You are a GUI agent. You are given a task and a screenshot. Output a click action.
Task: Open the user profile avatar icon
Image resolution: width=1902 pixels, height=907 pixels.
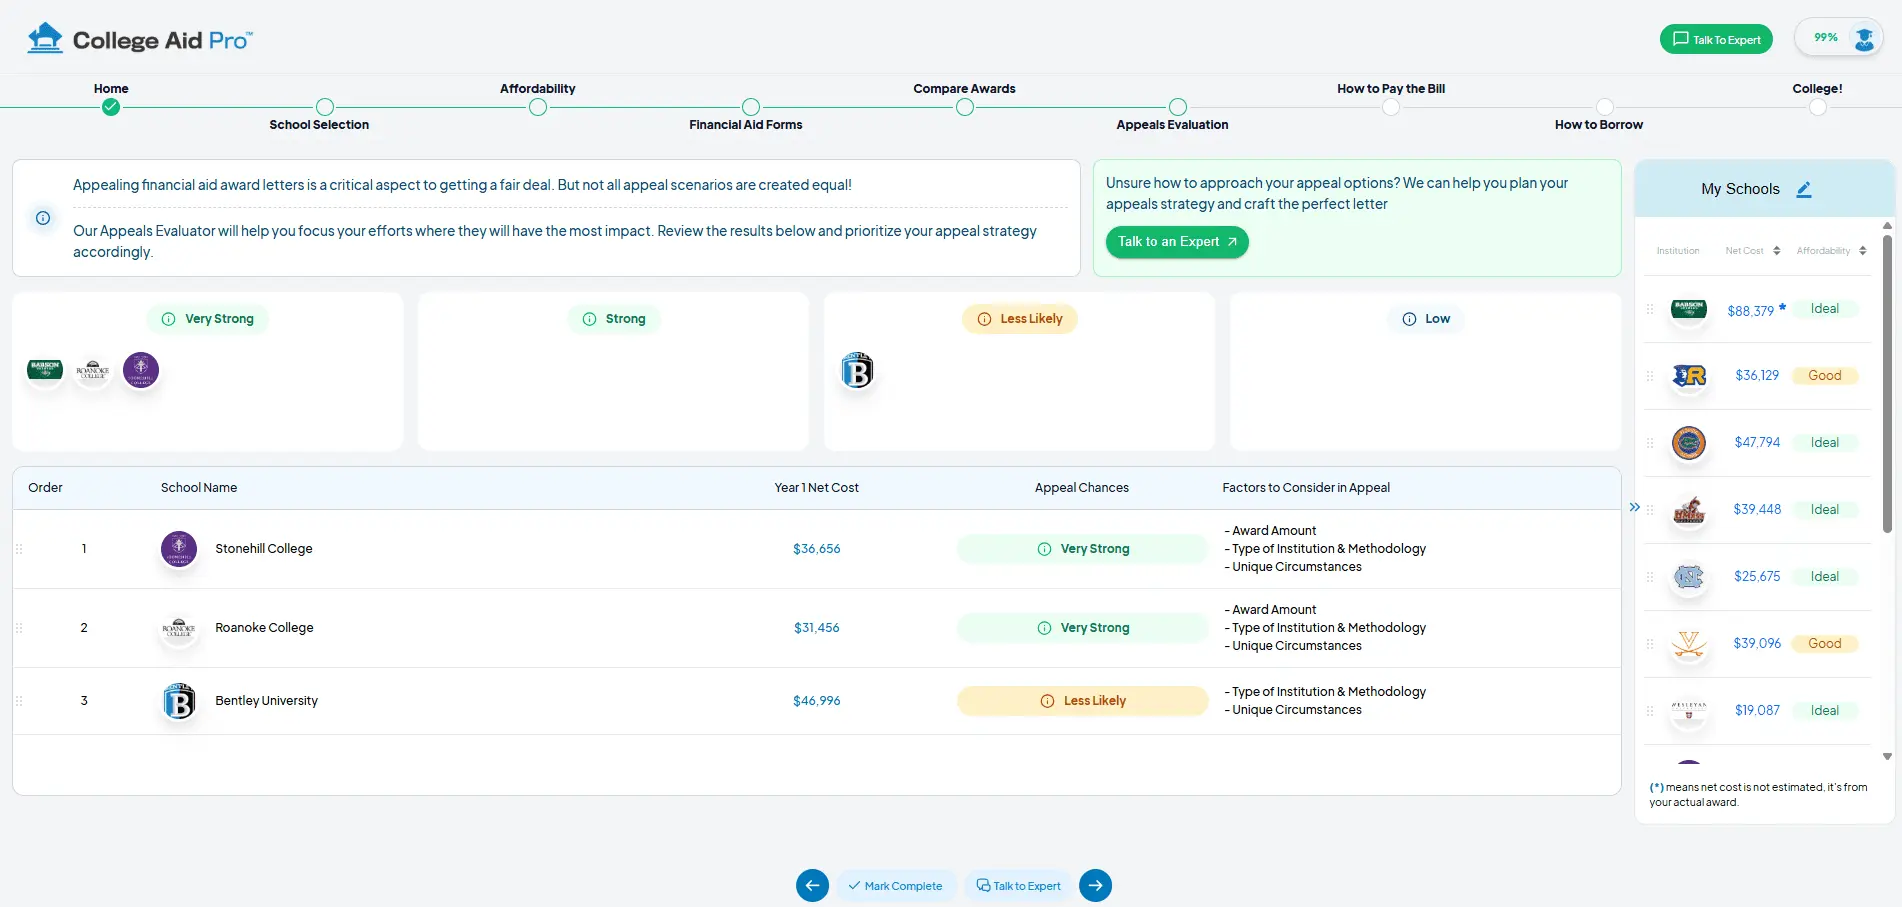tap(1864, 39)
